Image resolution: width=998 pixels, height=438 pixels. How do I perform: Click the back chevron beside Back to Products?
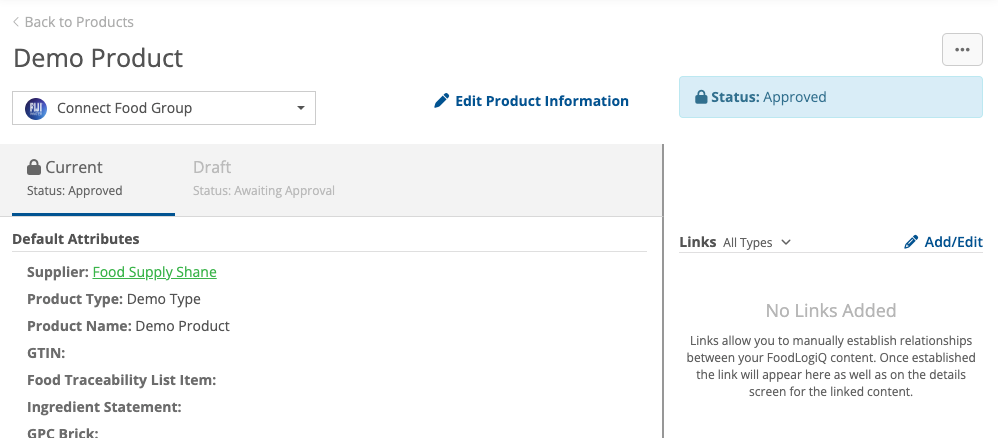tap(16, 22)
